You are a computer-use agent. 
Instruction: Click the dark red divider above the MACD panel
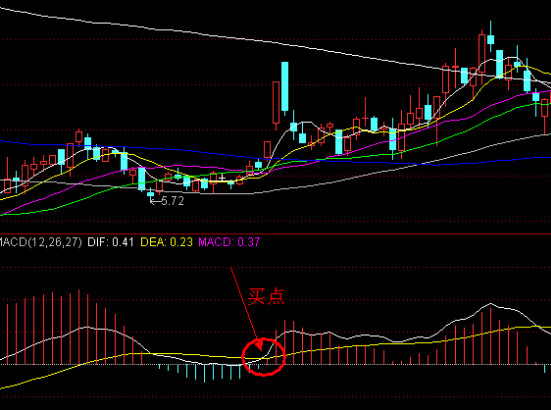[x=276, y=233]
